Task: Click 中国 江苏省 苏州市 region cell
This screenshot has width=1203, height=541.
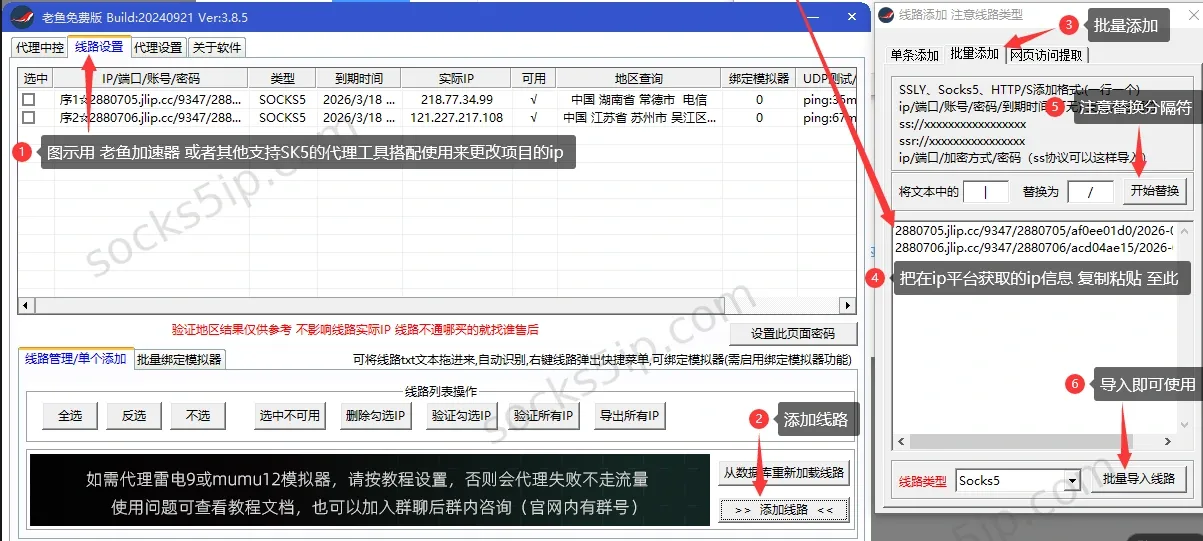Action: pyautogui.click(x=639, y=118)
